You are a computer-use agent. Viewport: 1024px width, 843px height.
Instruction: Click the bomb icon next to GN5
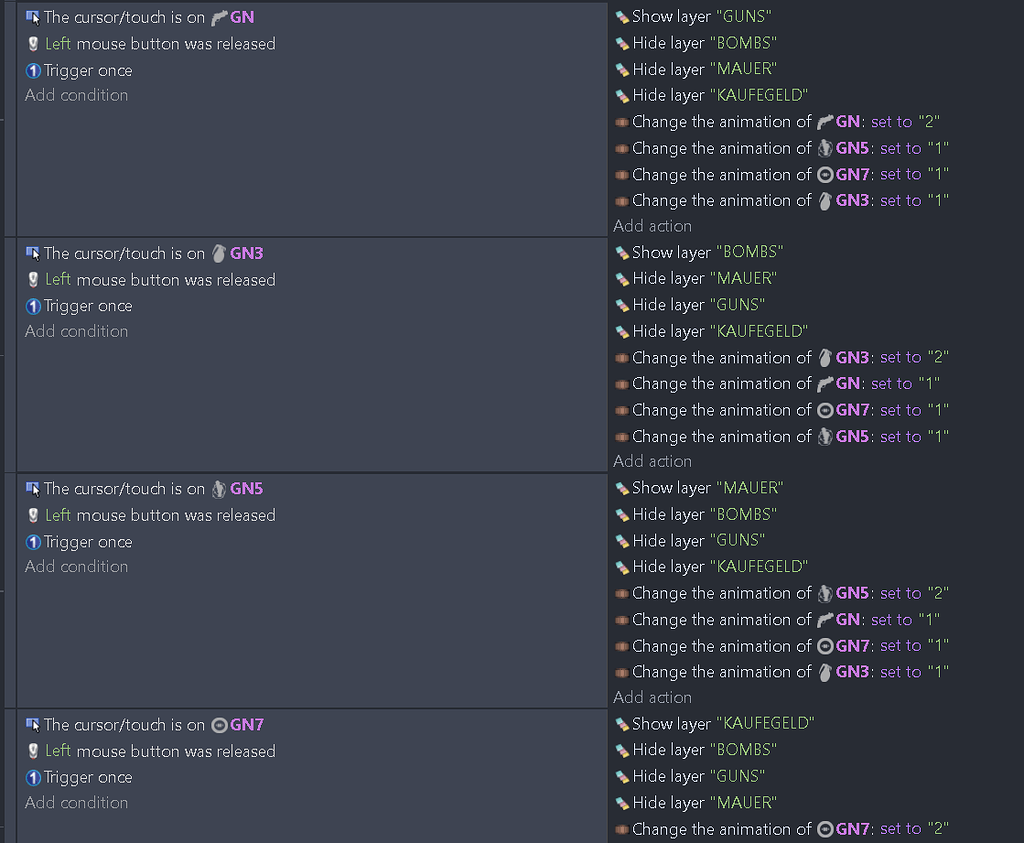(220, 488)
